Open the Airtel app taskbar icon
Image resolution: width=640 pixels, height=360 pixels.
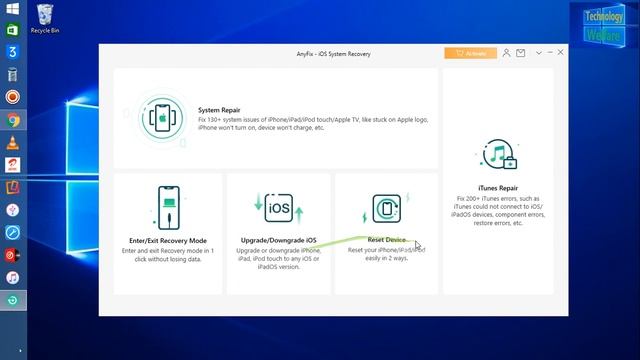13,165
